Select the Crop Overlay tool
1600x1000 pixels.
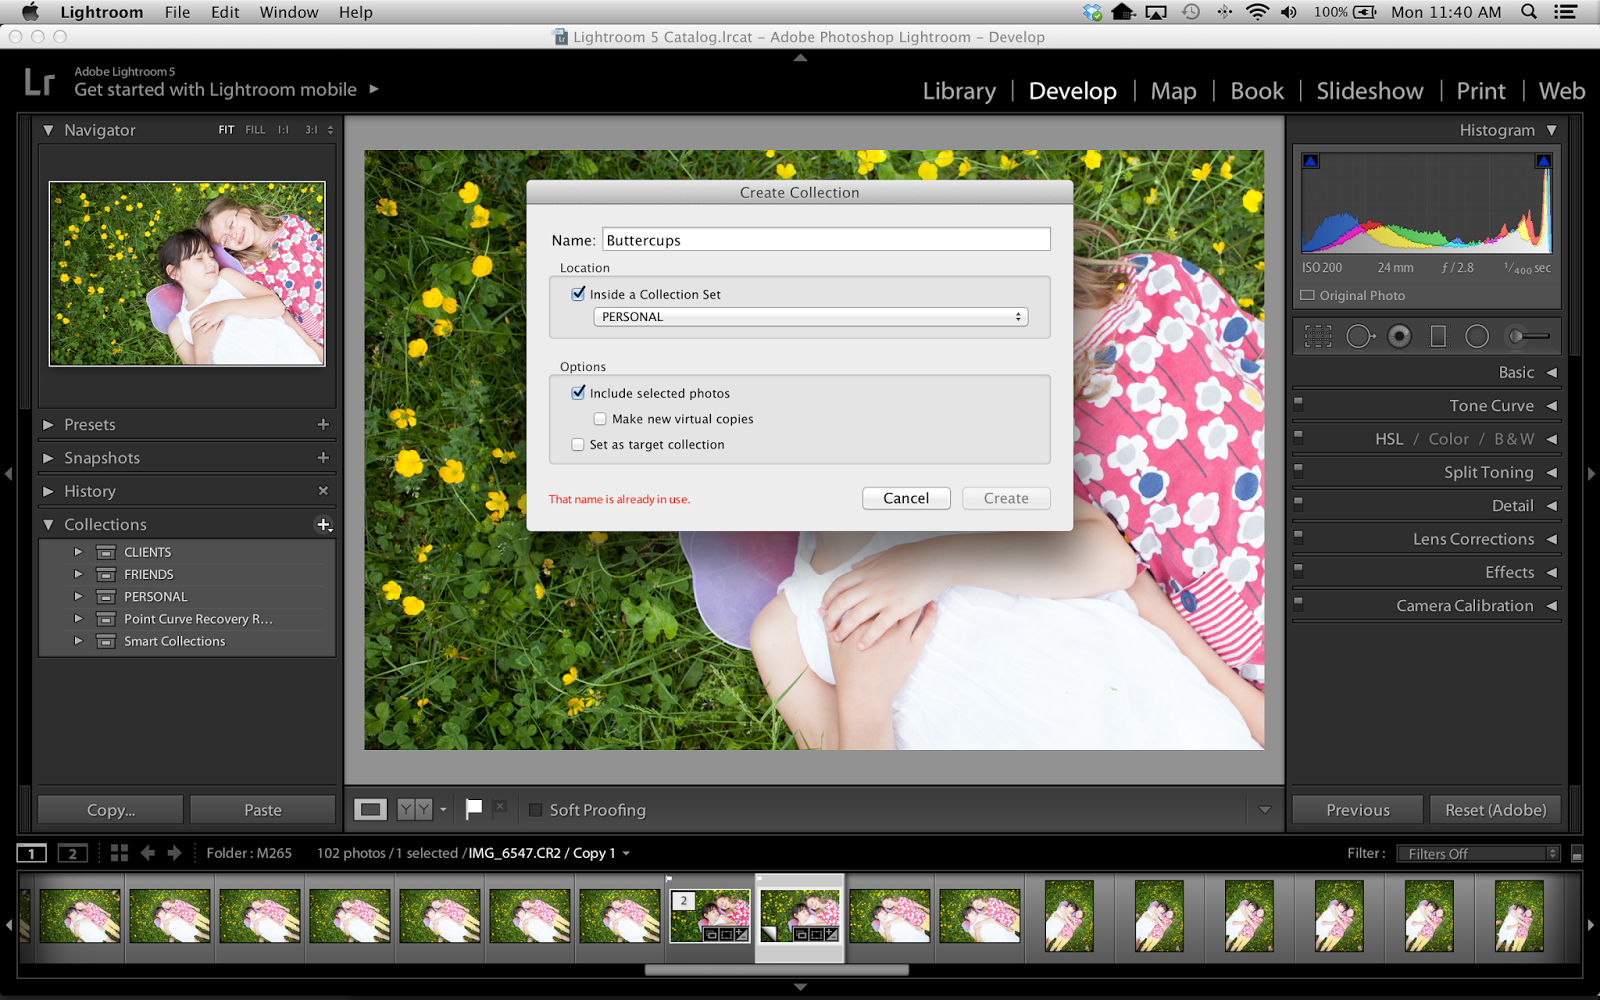click(1318, 336)
